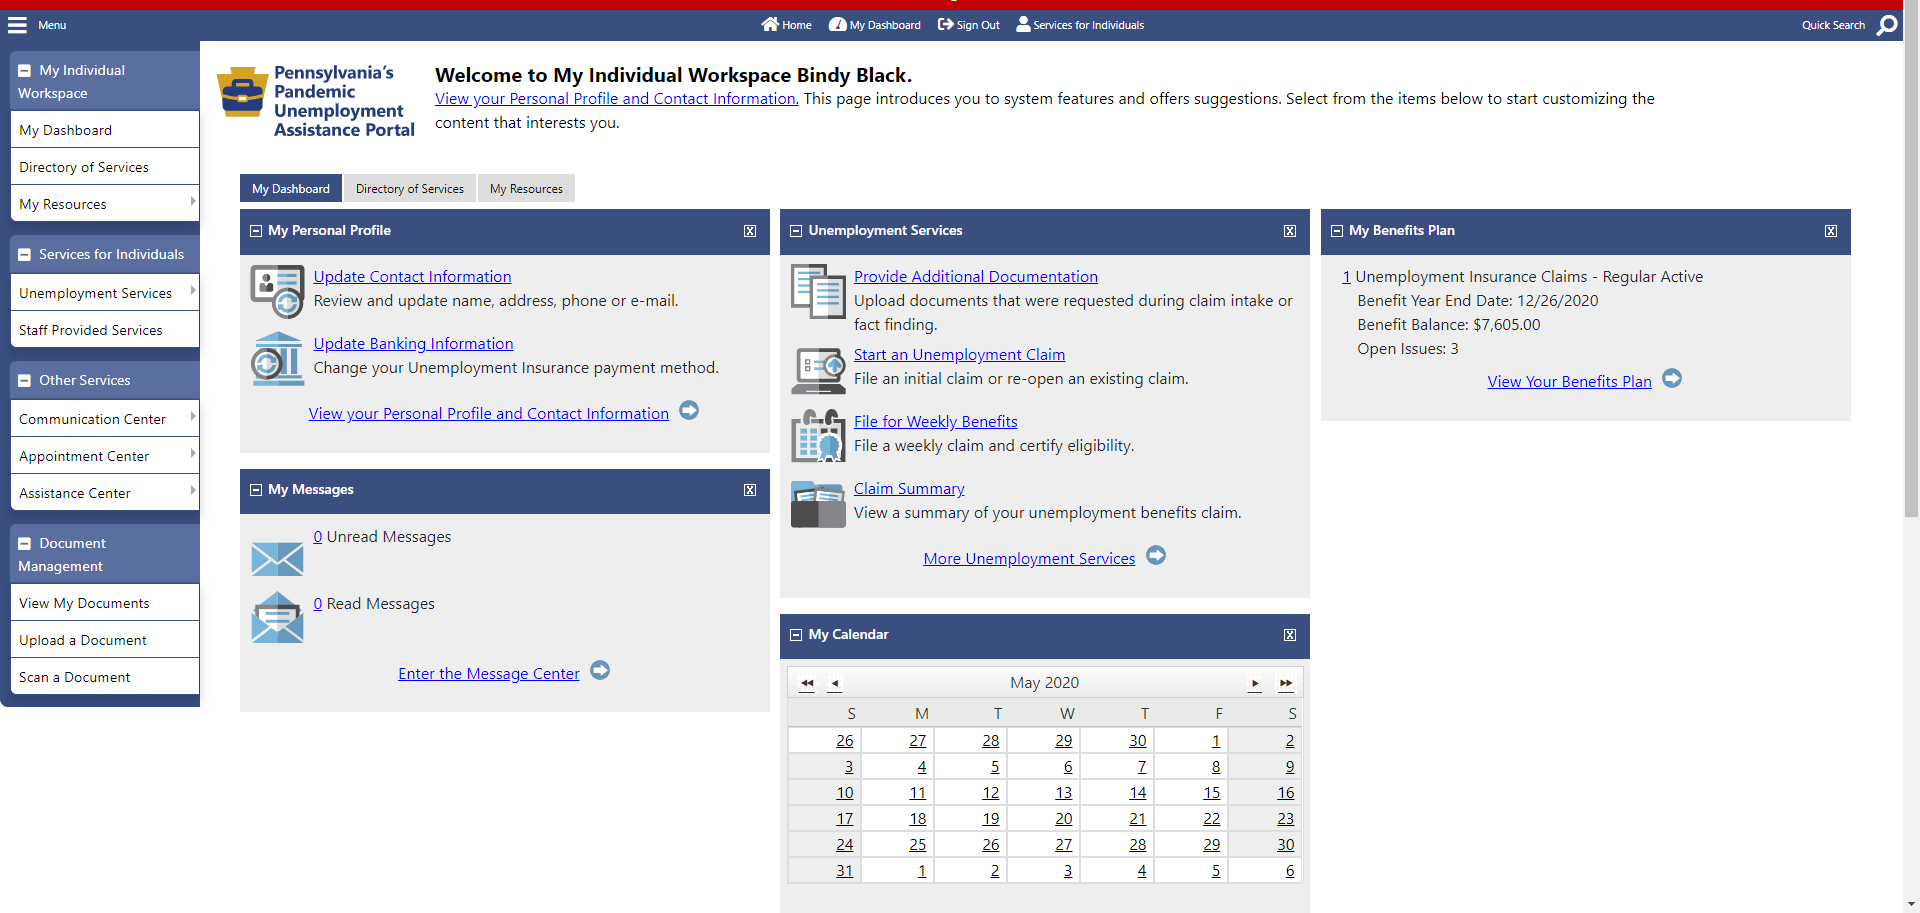Screen dimensions: 1920x913
Task: Click the File for Weekly Benefits calendar icon
Action: 818,436
